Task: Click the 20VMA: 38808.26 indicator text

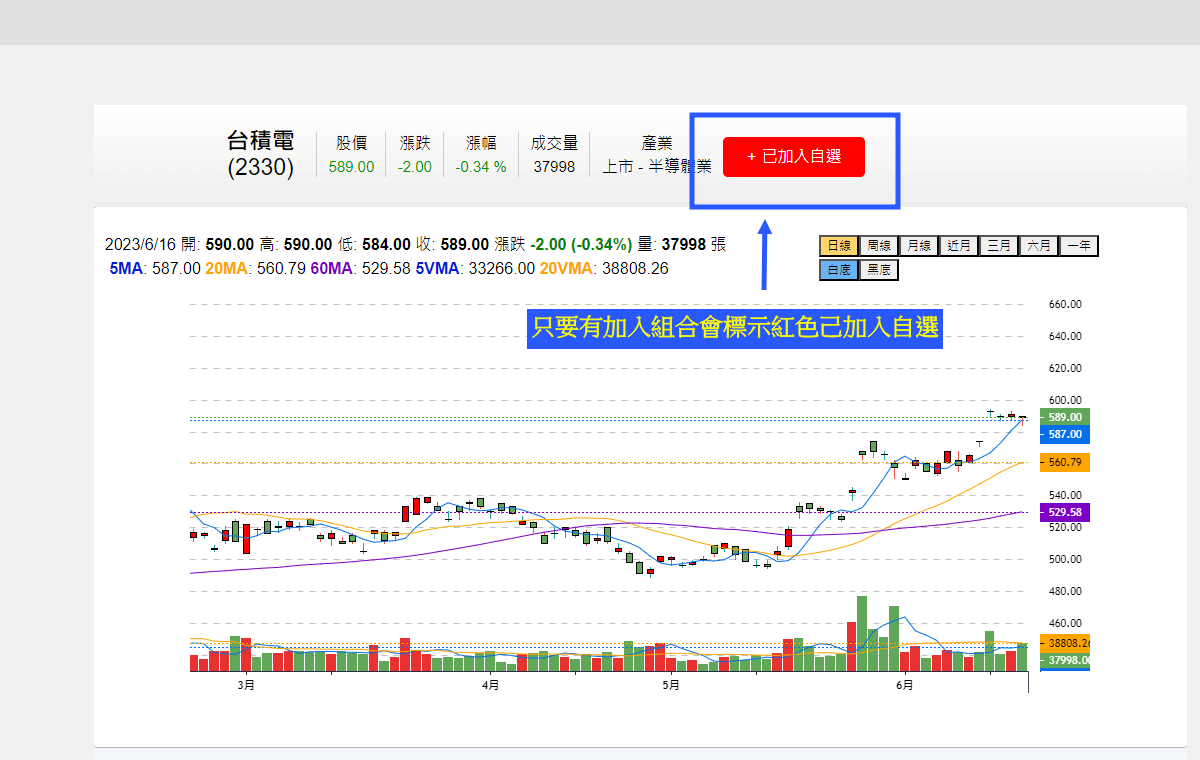Action: point(604,268)
